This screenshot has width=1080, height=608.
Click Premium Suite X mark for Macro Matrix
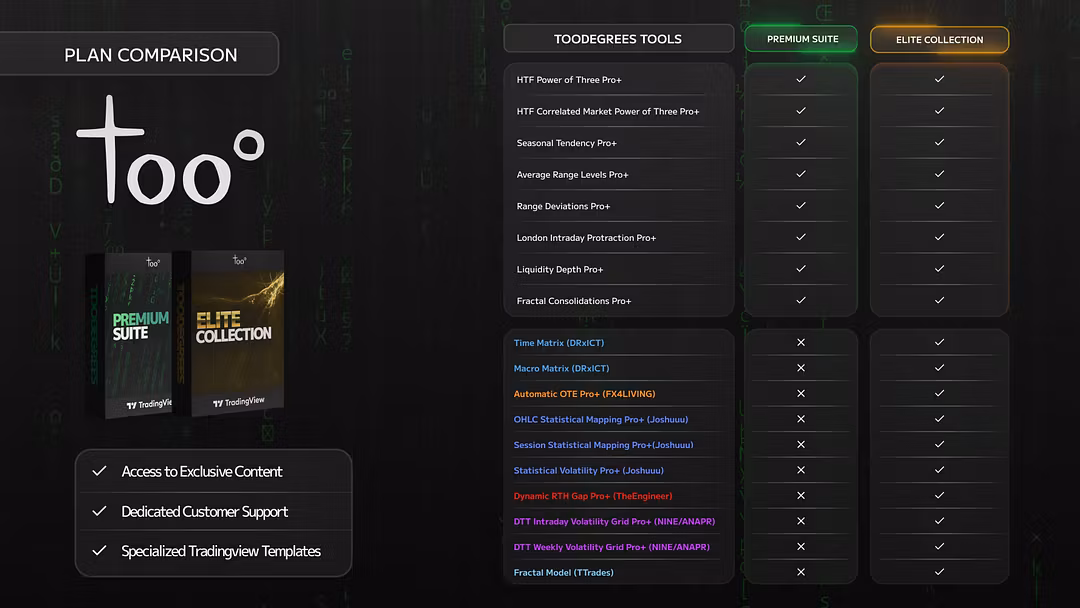(801, 368)
